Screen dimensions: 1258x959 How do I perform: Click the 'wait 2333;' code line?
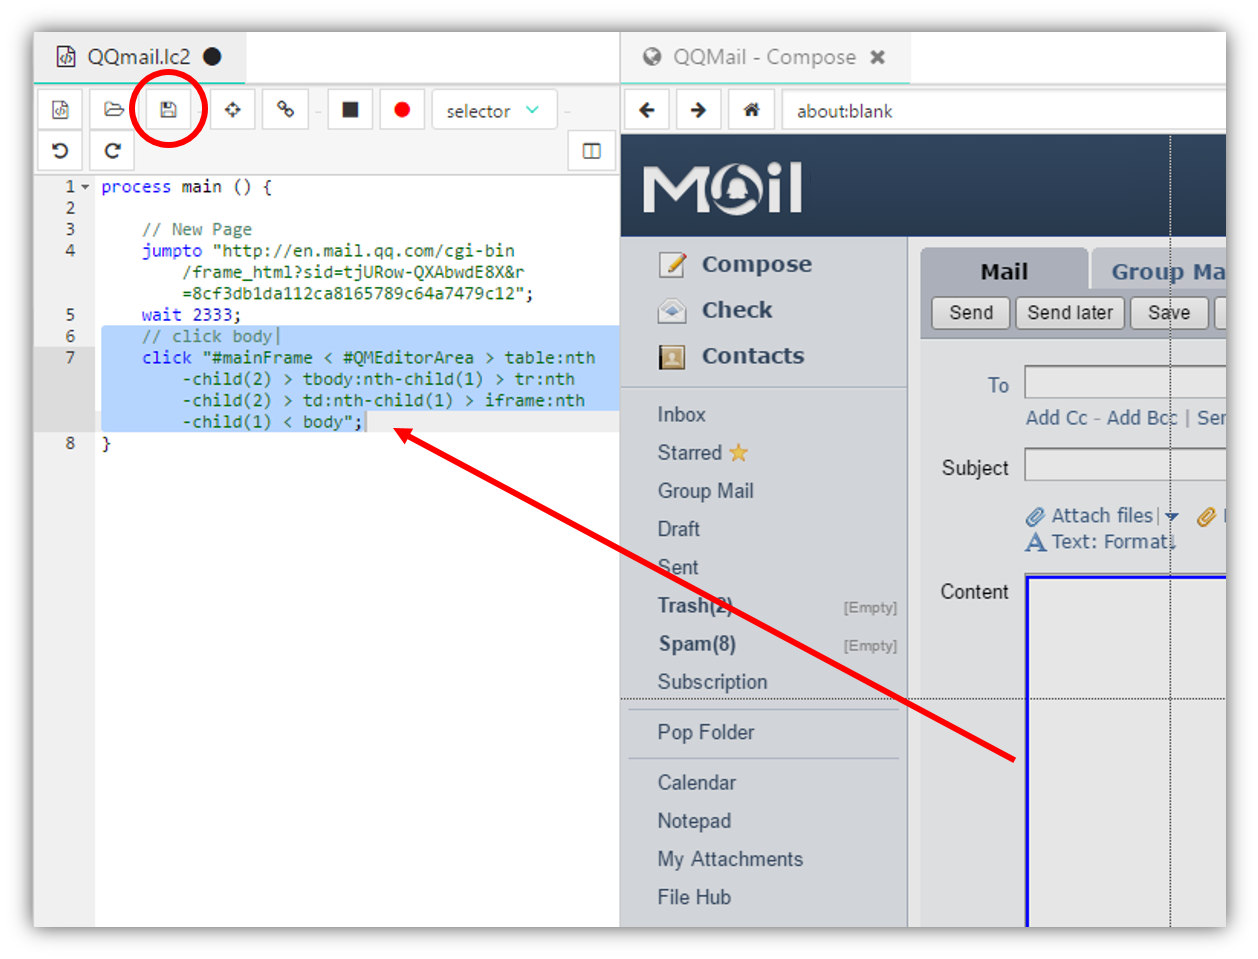click(x=191, y=315)
